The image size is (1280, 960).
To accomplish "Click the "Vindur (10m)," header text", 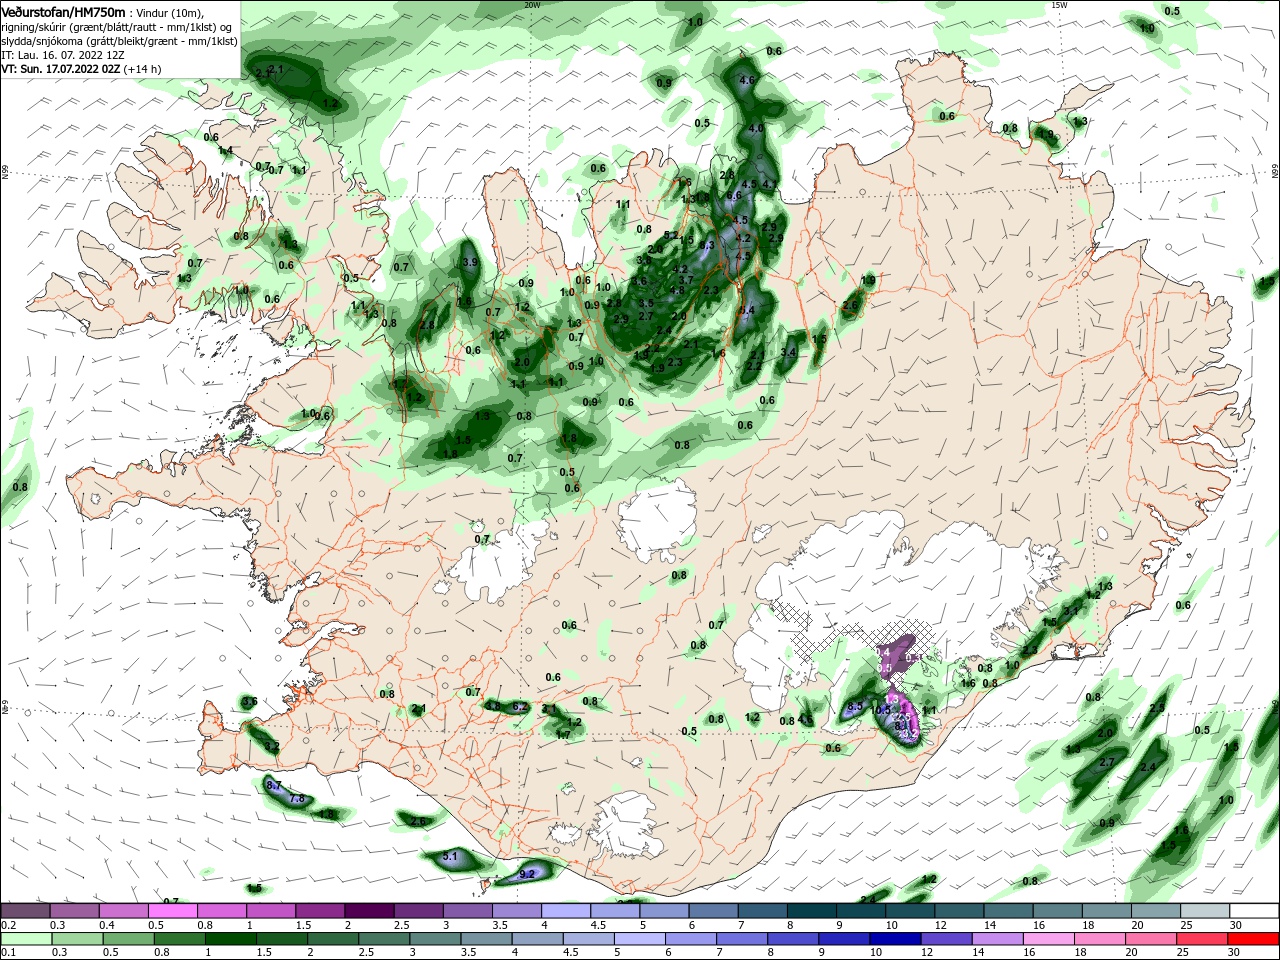I will point(169,13).
